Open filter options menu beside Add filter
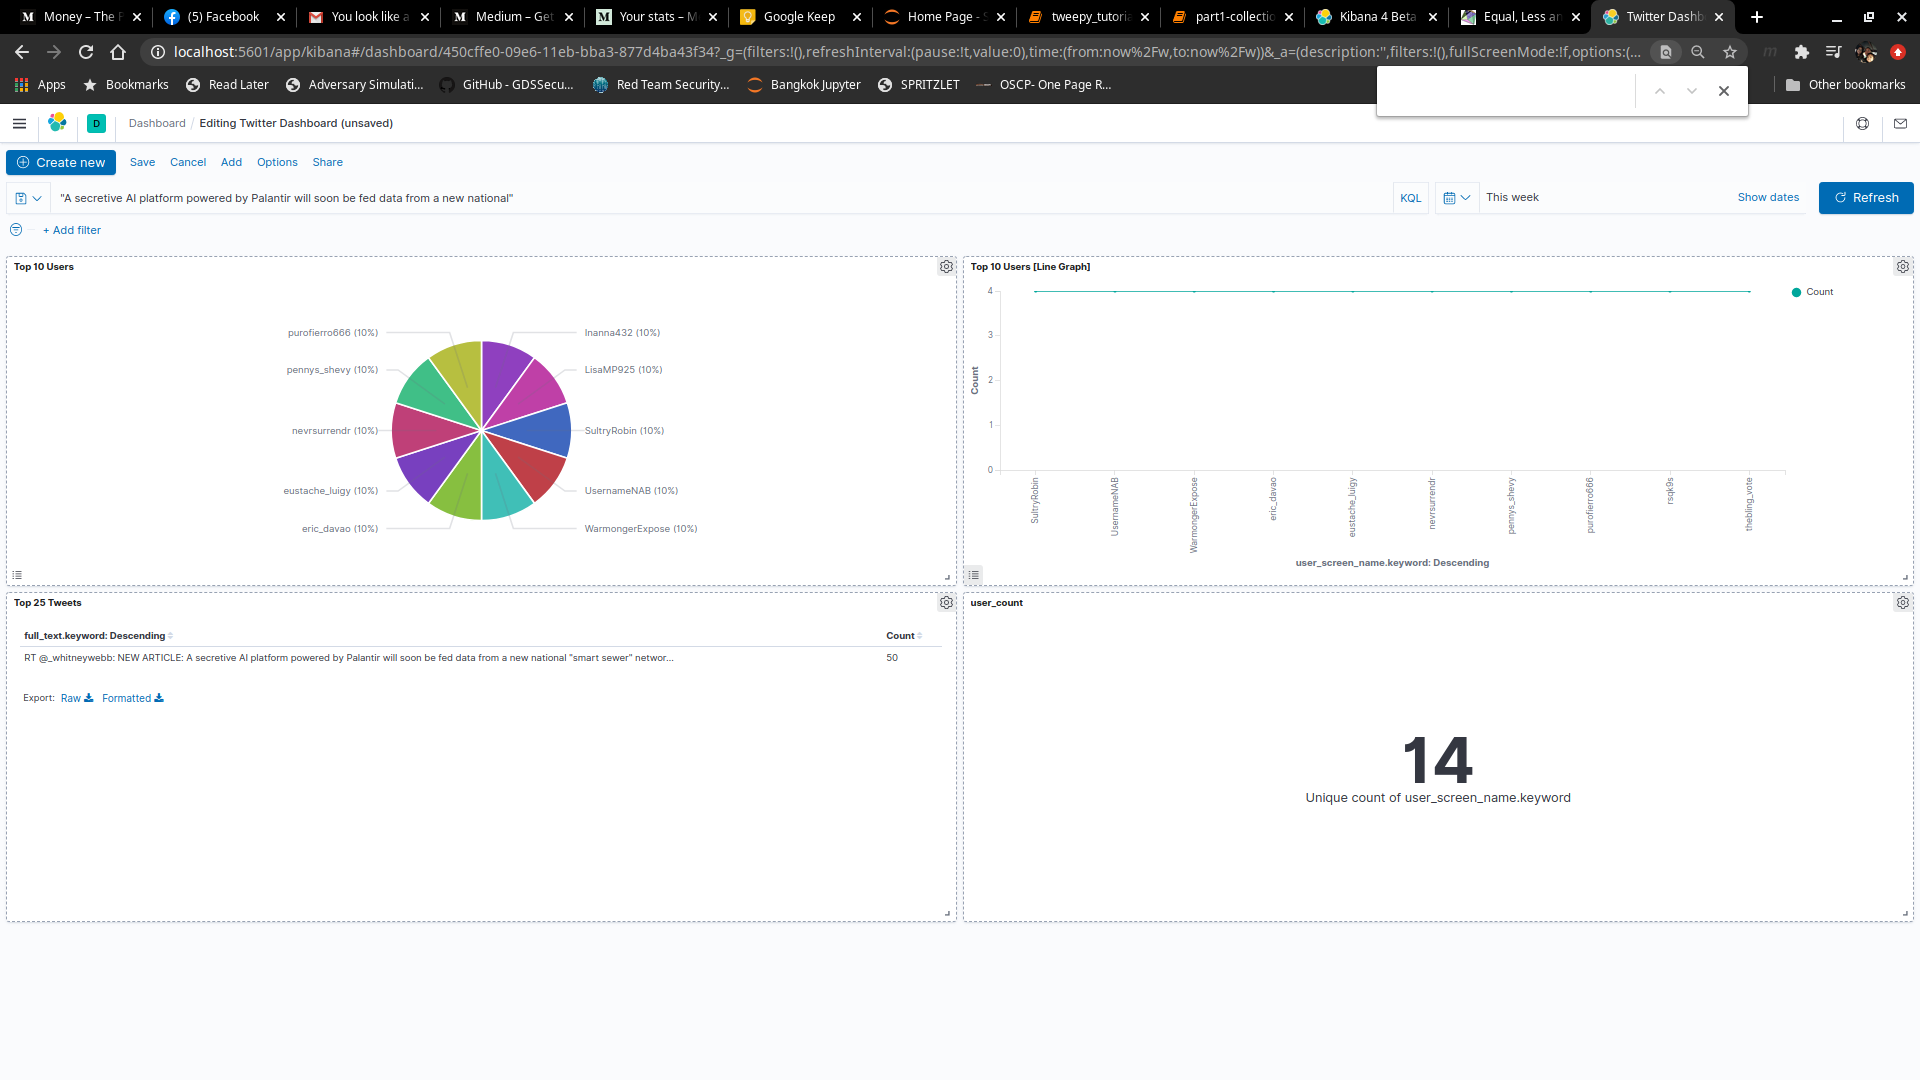1920x1080 pixels. pos(16,230)
